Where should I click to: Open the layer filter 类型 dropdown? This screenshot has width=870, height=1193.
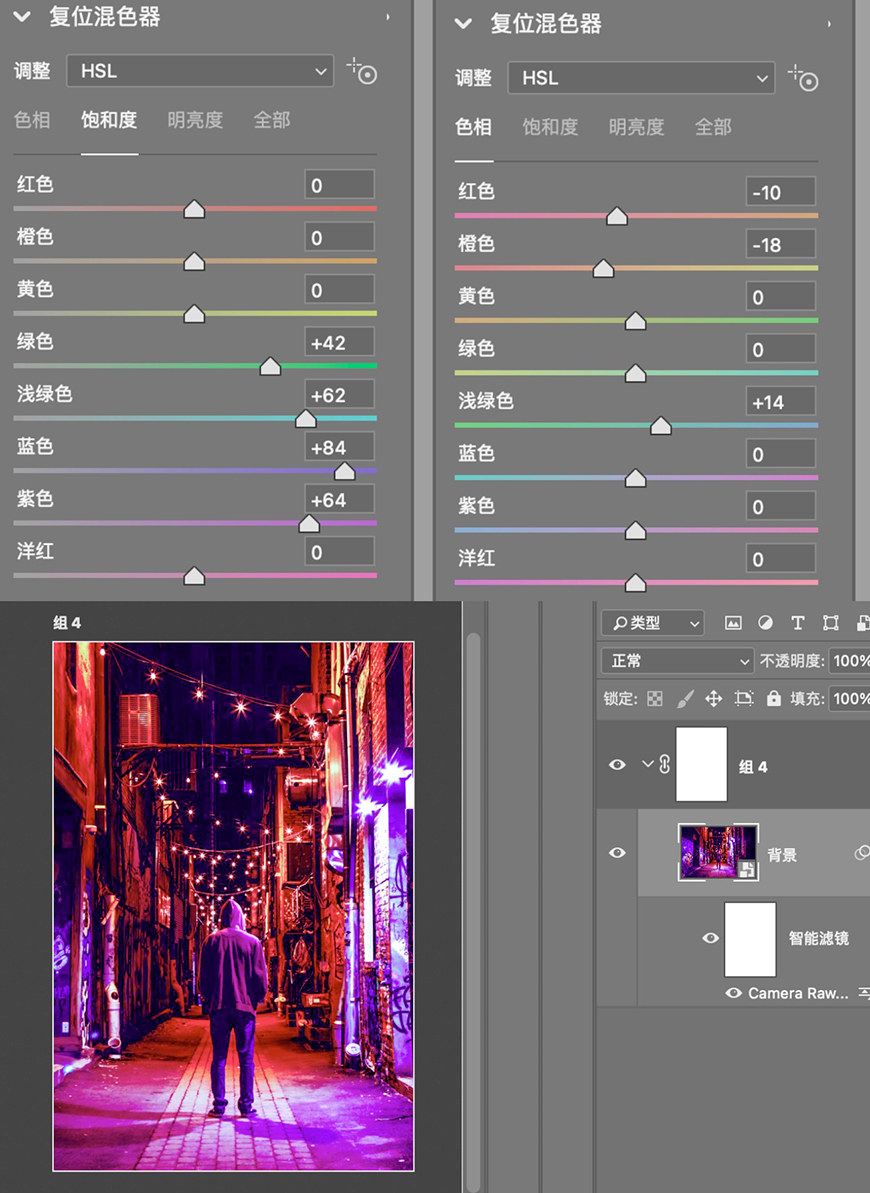tap(652, 622)
